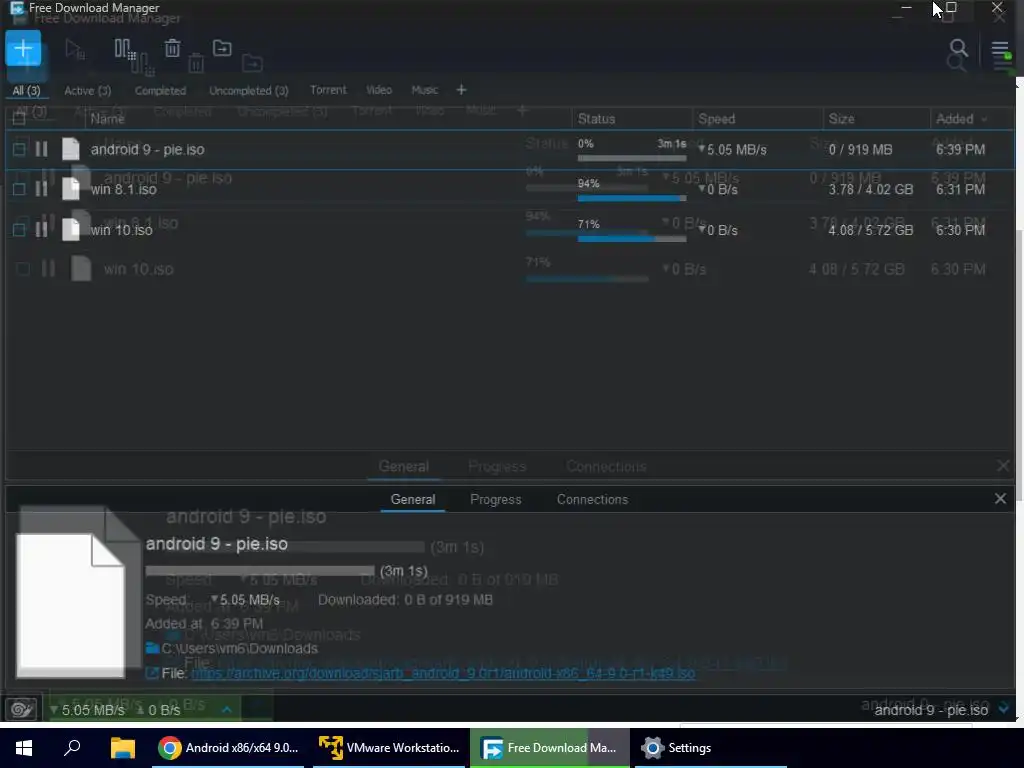Screen dimensions: 1024x768
Task: Switch to VMware Workstation on the taskbar
Action: 389,748
